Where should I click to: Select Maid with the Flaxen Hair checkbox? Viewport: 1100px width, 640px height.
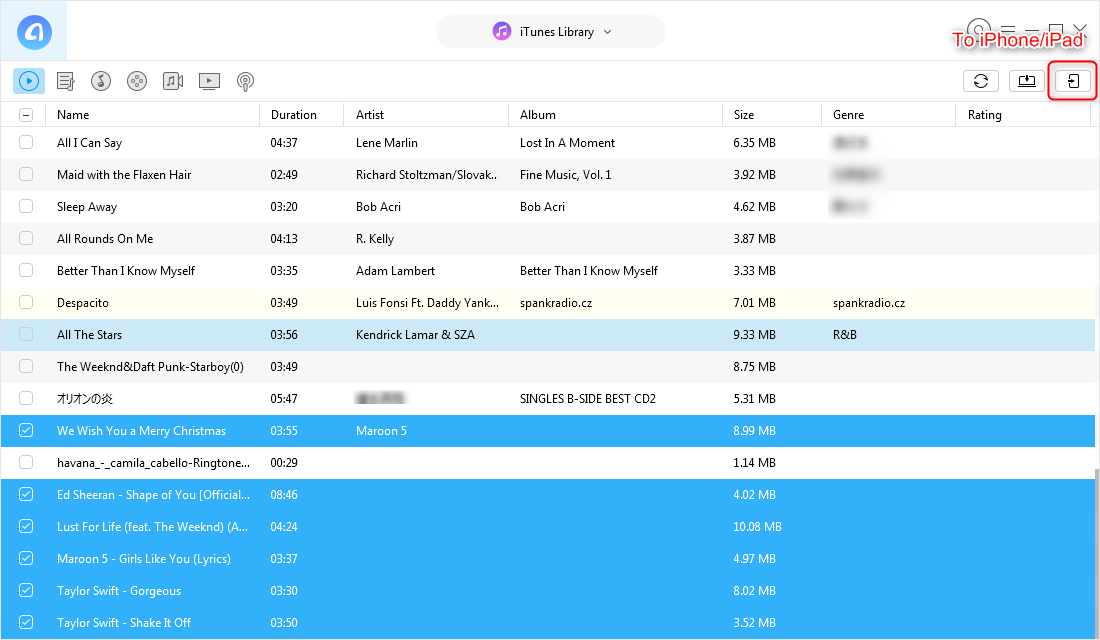click(26, 175)
